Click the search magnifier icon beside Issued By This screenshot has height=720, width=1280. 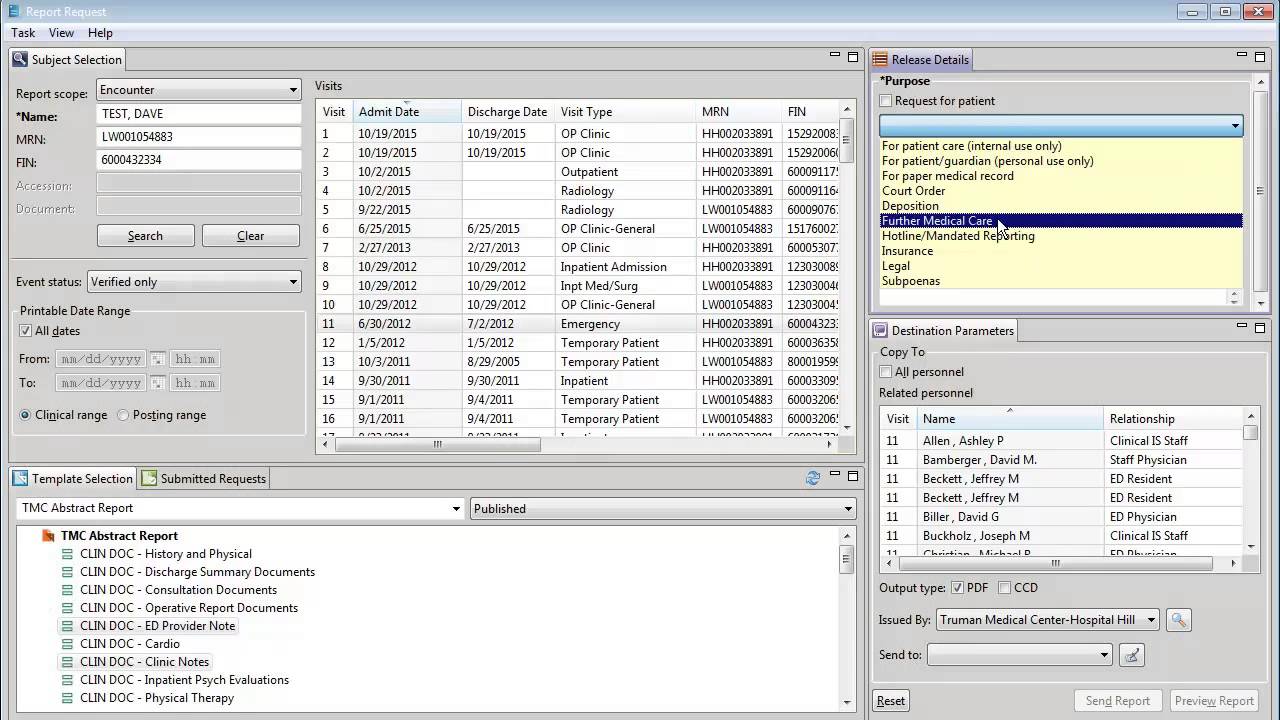[x=1179, y=620]
